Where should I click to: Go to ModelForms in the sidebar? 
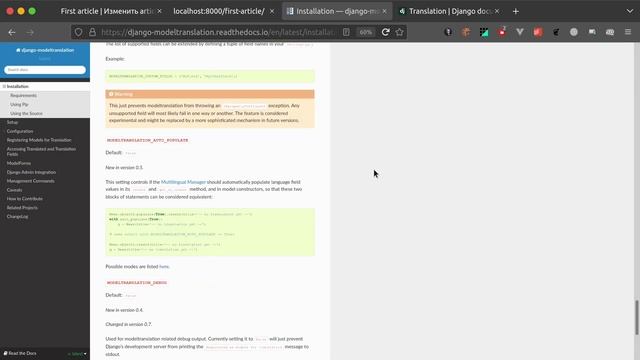tap(18, 163)
